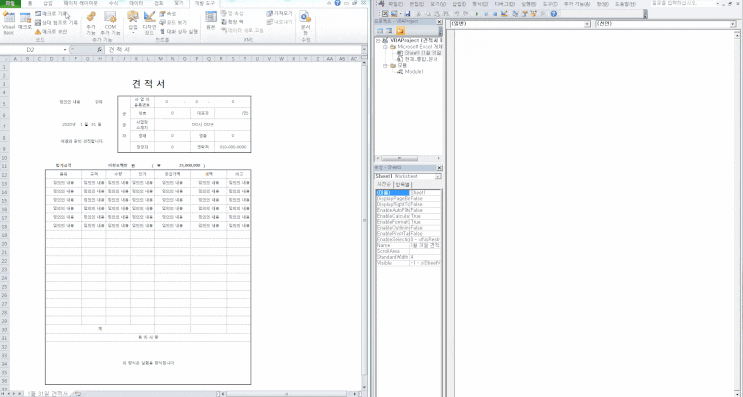Expand the formula bar
The height and width of the screenshot is (397, 743).
364,50
